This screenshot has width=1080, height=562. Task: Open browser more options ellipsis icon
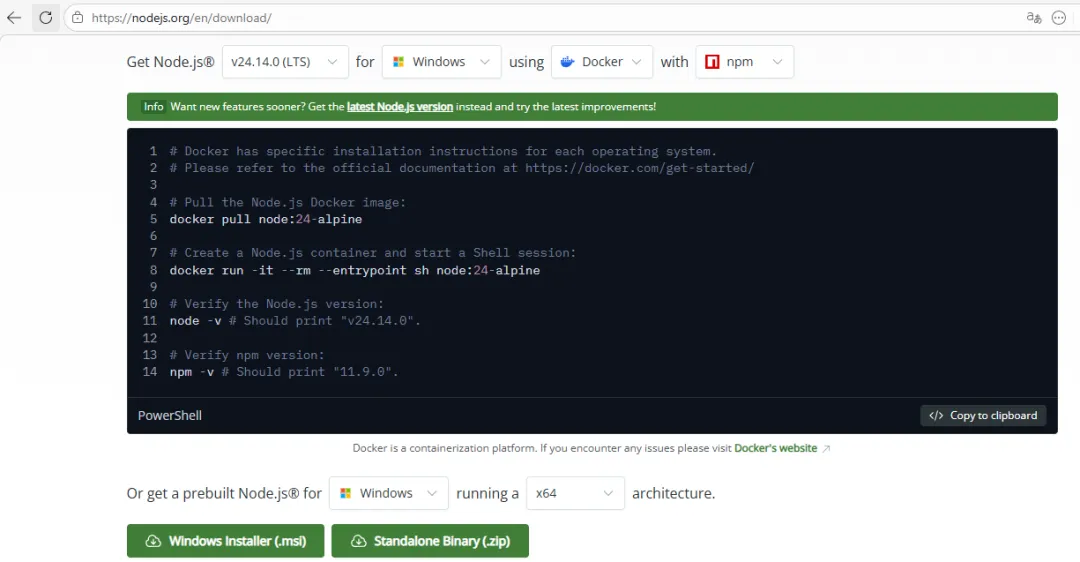coord(1059,18)
